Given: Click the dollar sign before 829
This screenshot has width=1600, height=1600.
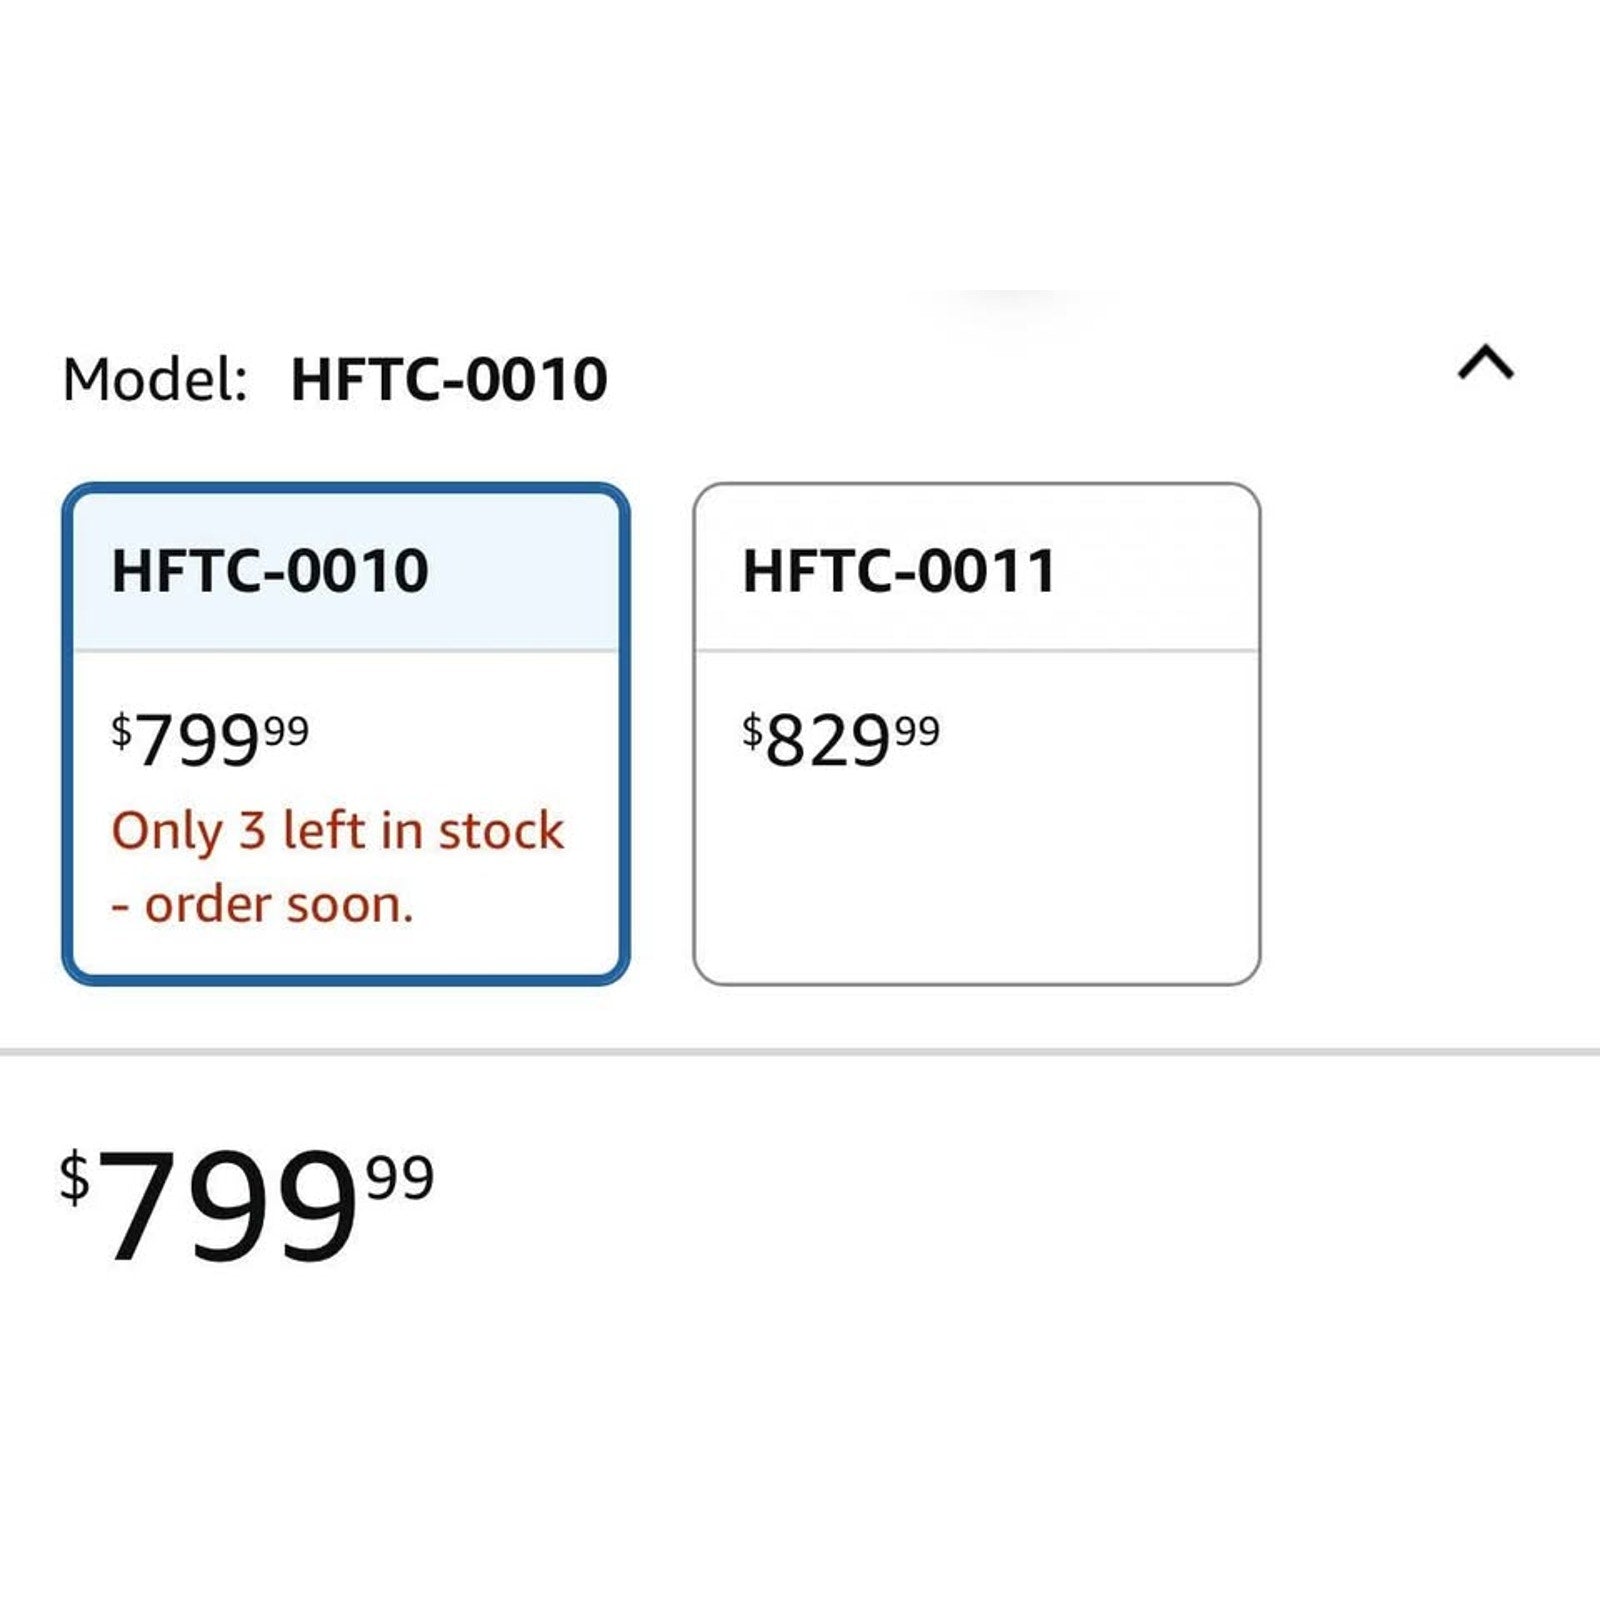Looking at the screenshot, I should 752,731.
